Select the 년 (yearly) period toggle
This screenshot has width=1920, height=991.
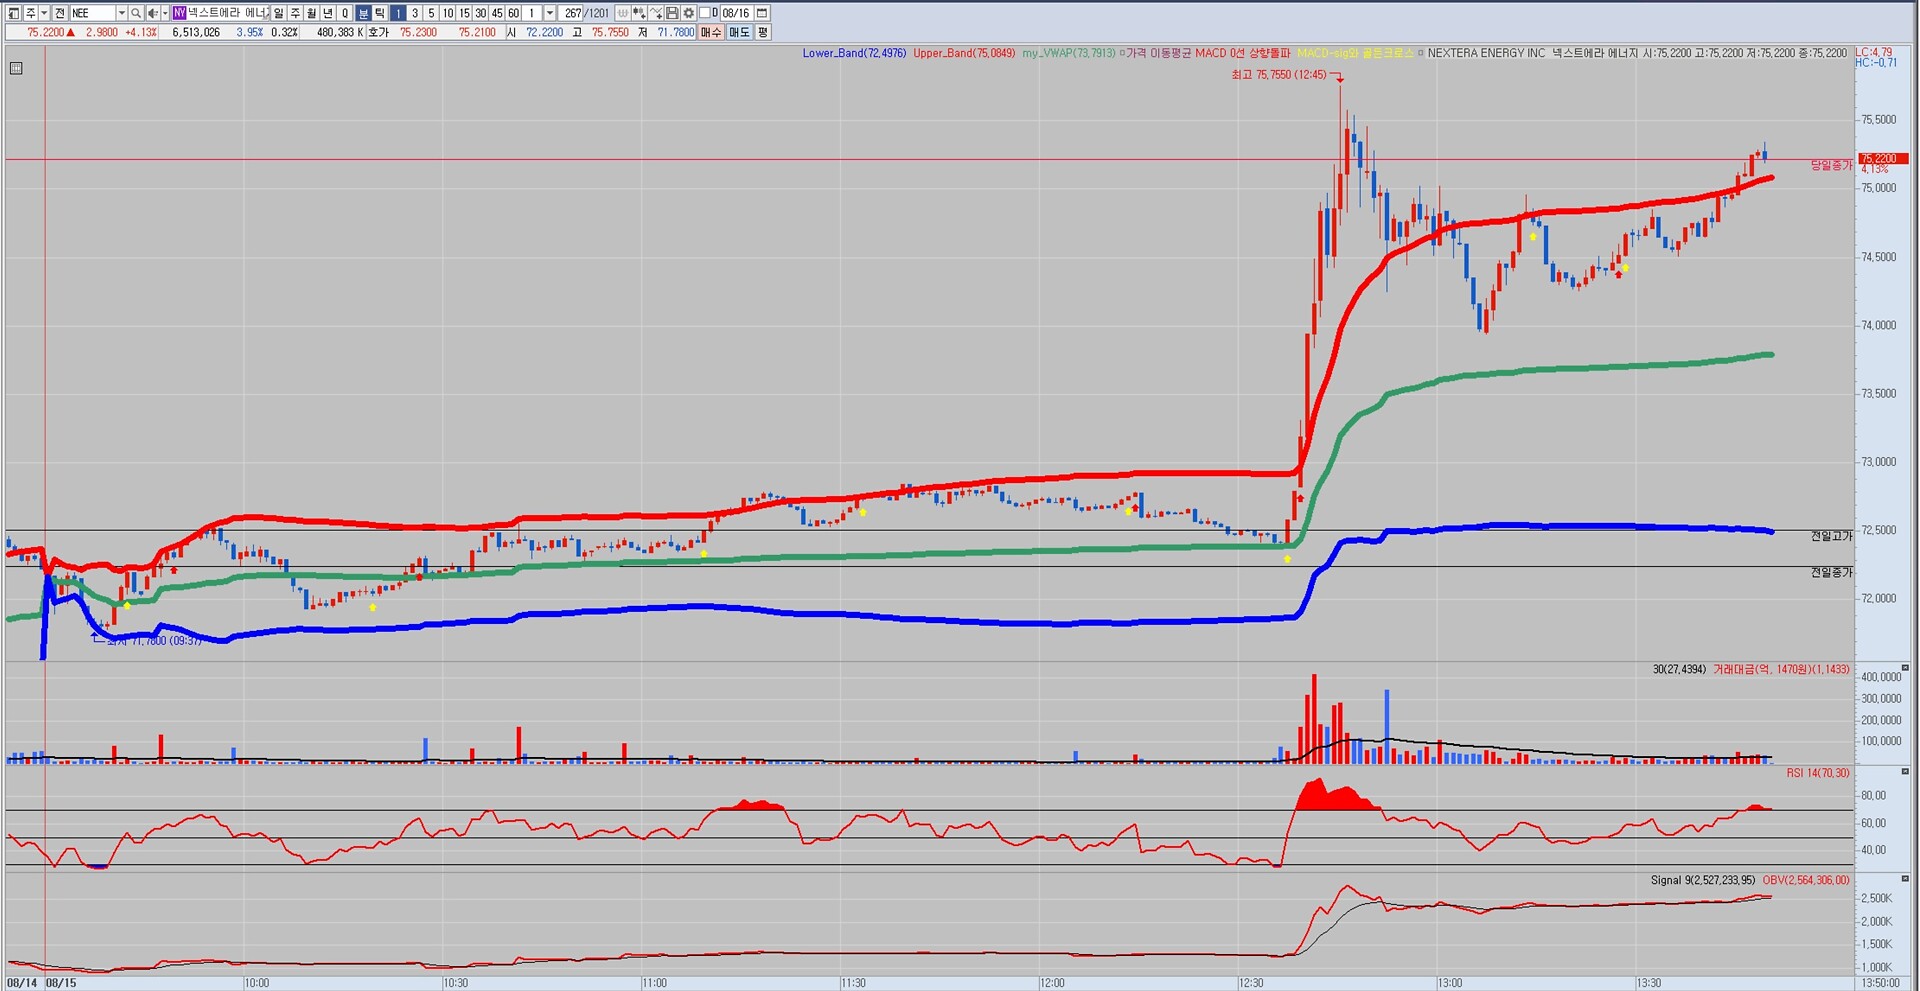pyautogui.click(x=328, y=13)
